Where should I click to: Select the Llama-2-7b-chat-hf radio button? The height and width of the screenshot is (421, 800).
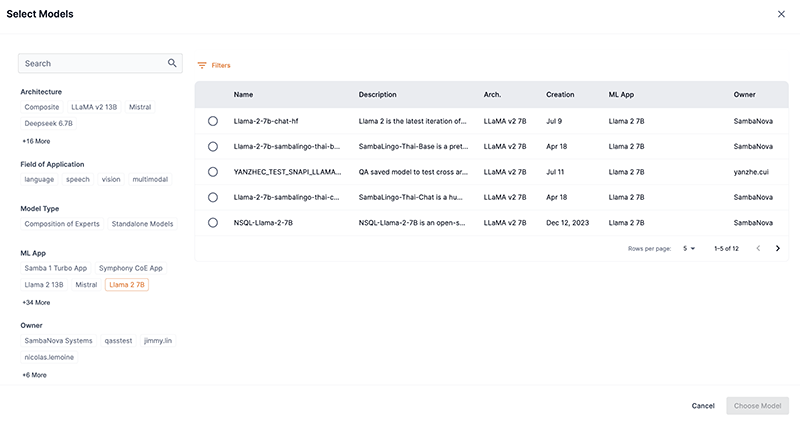pos(213,121)
